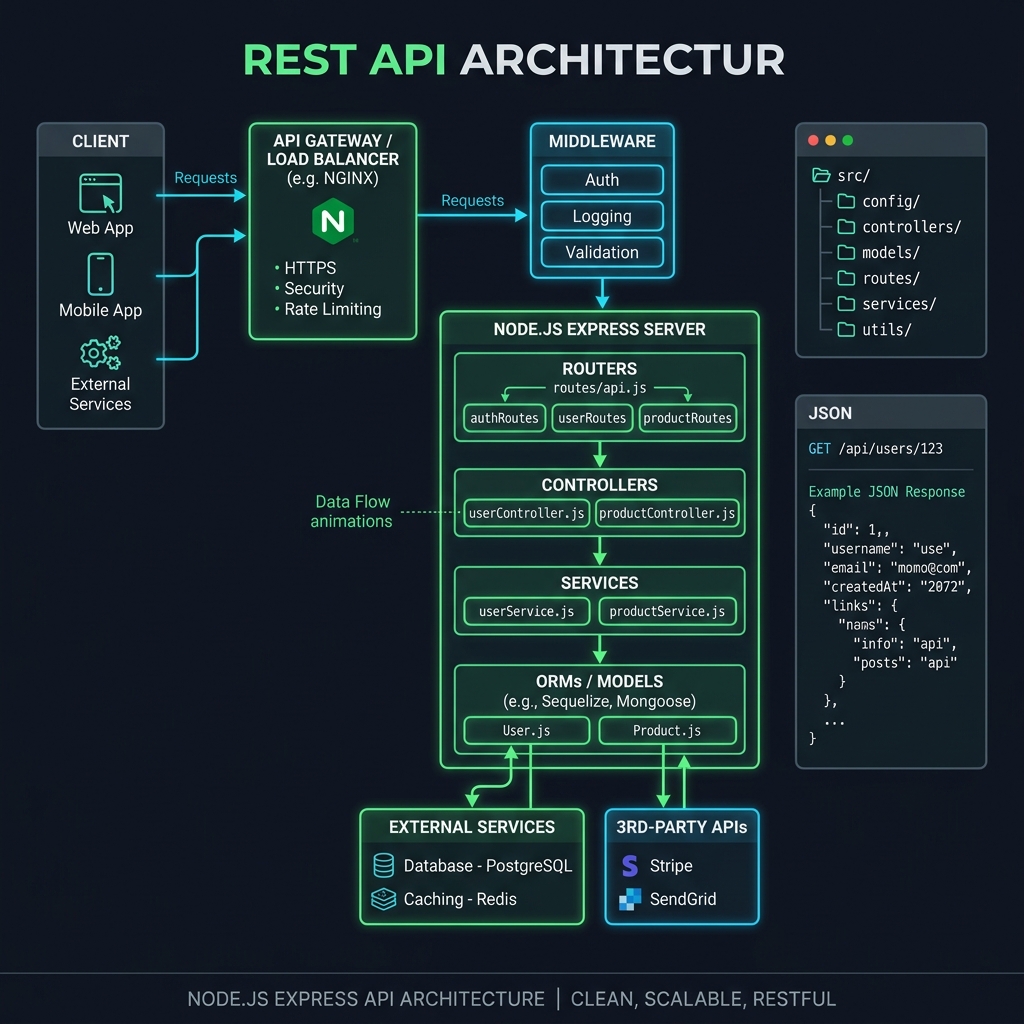
Task: Click the CONTROLLERS heading
Action: coord(600,485)
